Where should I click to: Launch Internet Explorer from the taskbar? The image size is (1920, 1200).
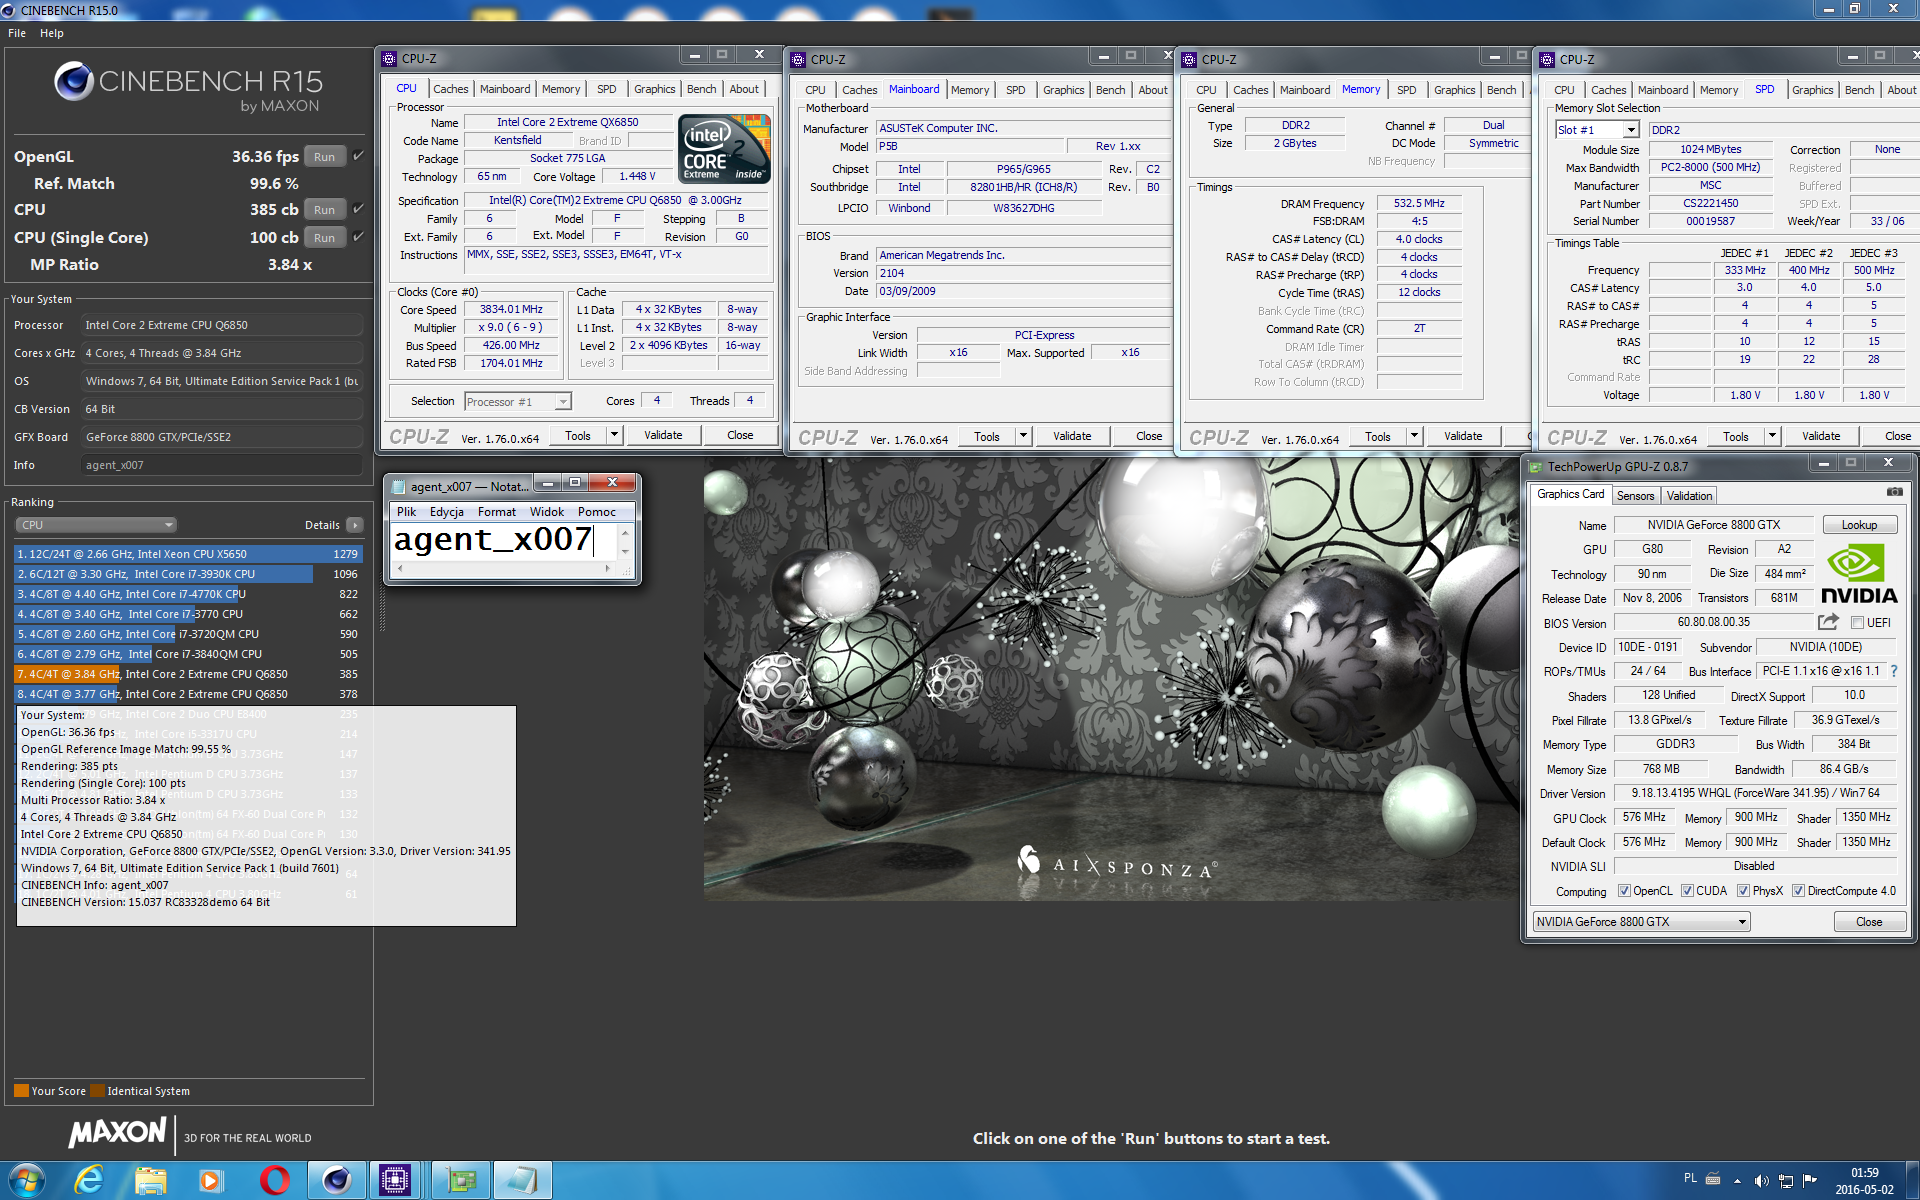[89, 1181]
